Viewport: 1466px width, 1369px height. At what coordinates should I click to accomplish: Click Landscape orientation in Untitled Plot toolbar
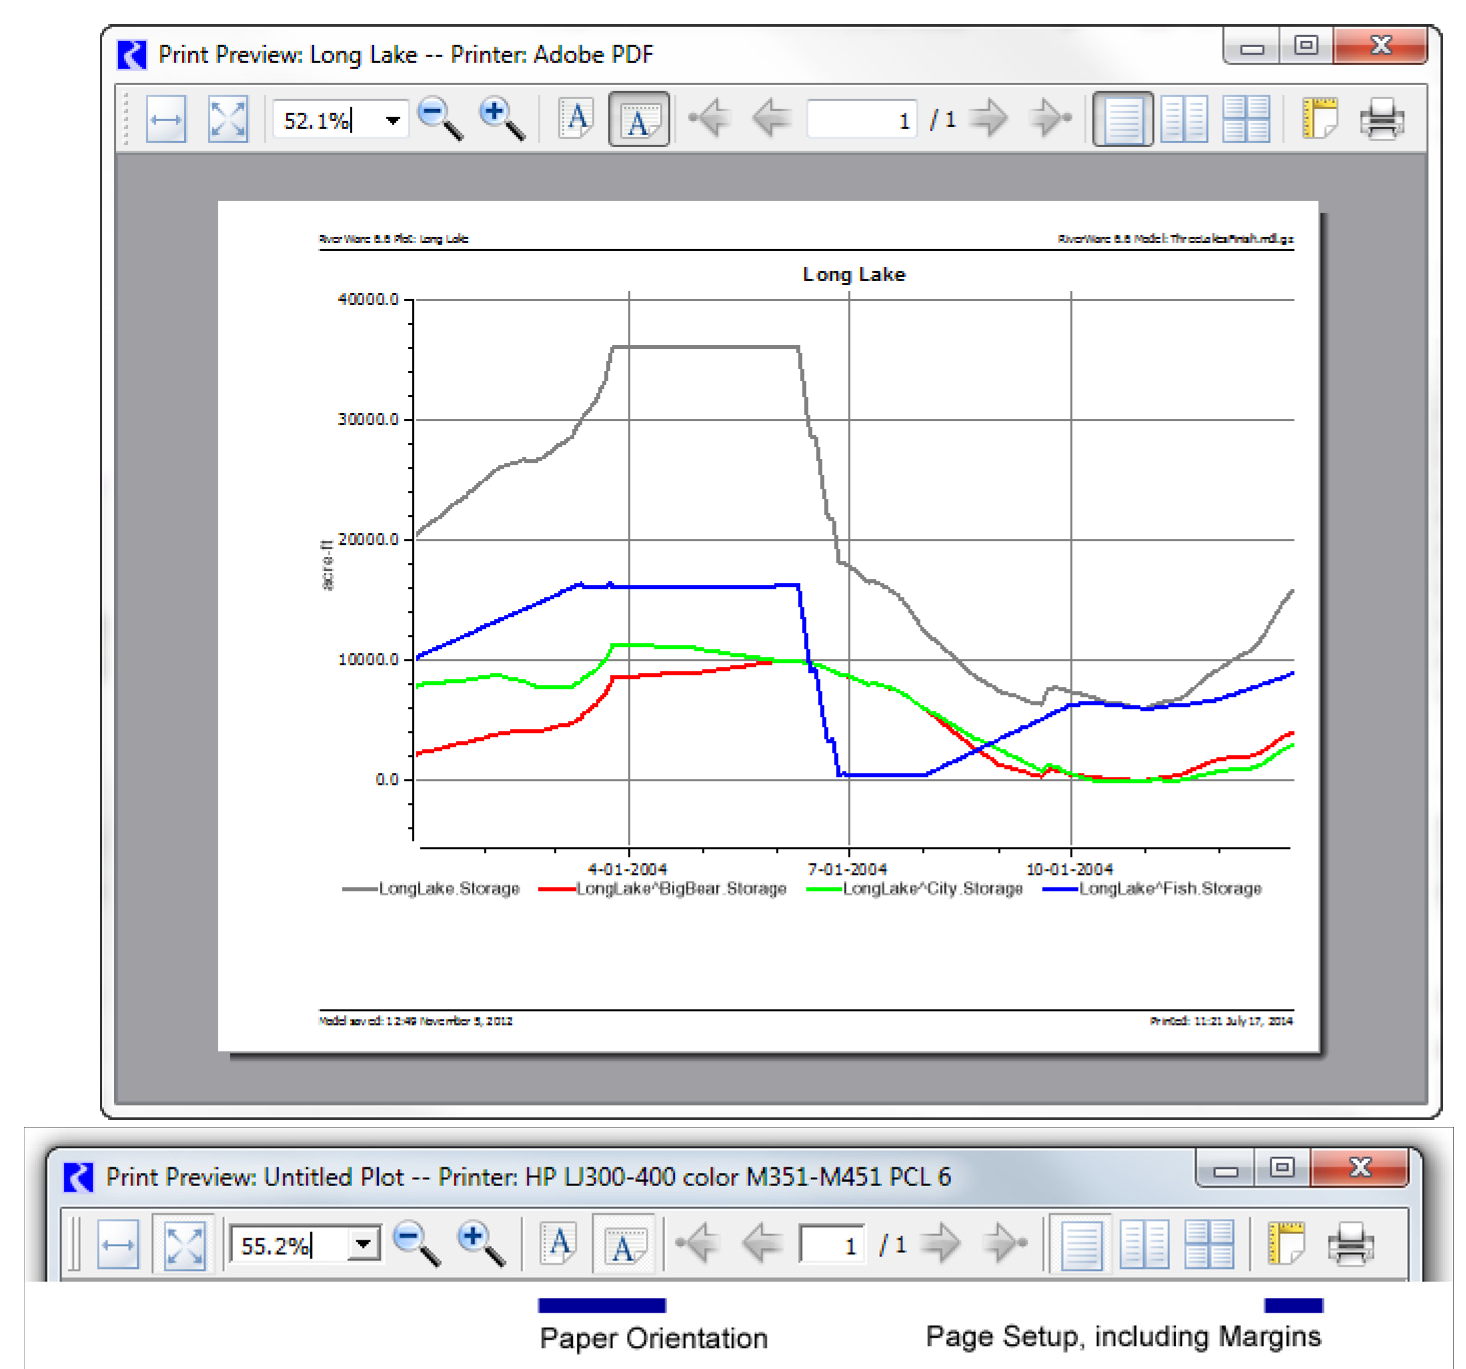click(x=624, y=1245)
